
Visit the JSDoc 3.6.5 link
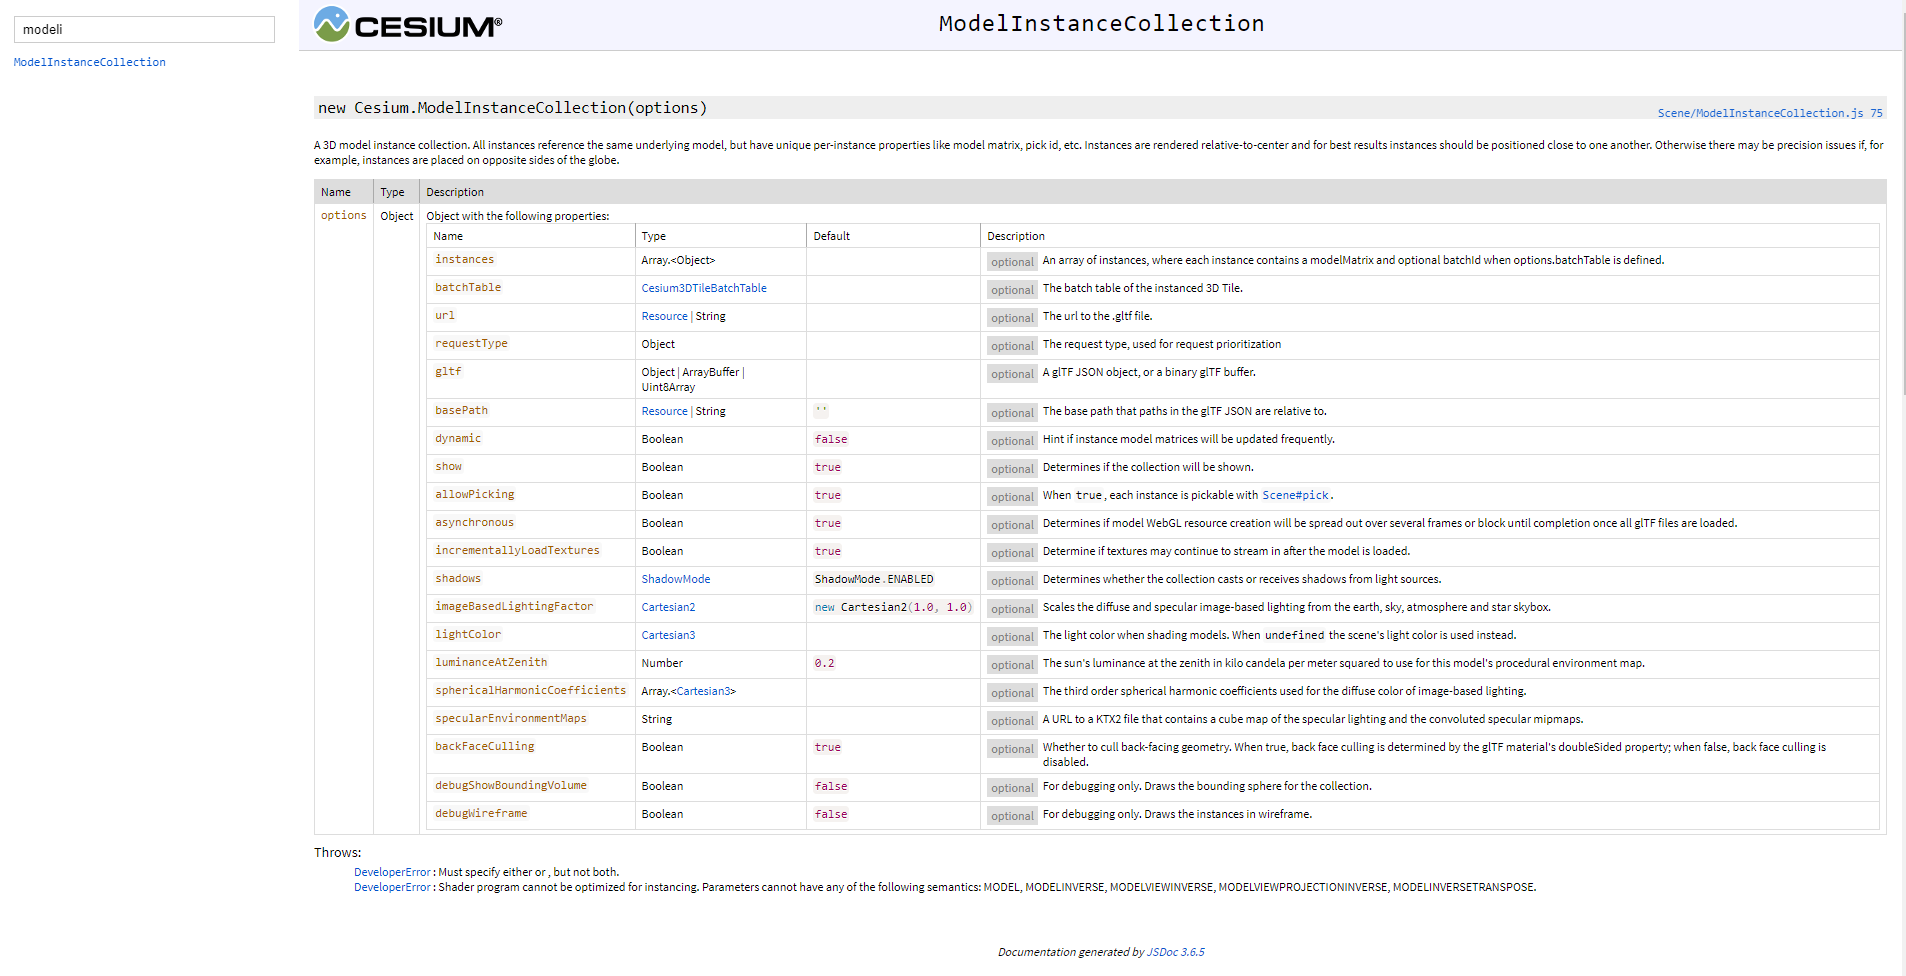click(x=1175, y=952)
